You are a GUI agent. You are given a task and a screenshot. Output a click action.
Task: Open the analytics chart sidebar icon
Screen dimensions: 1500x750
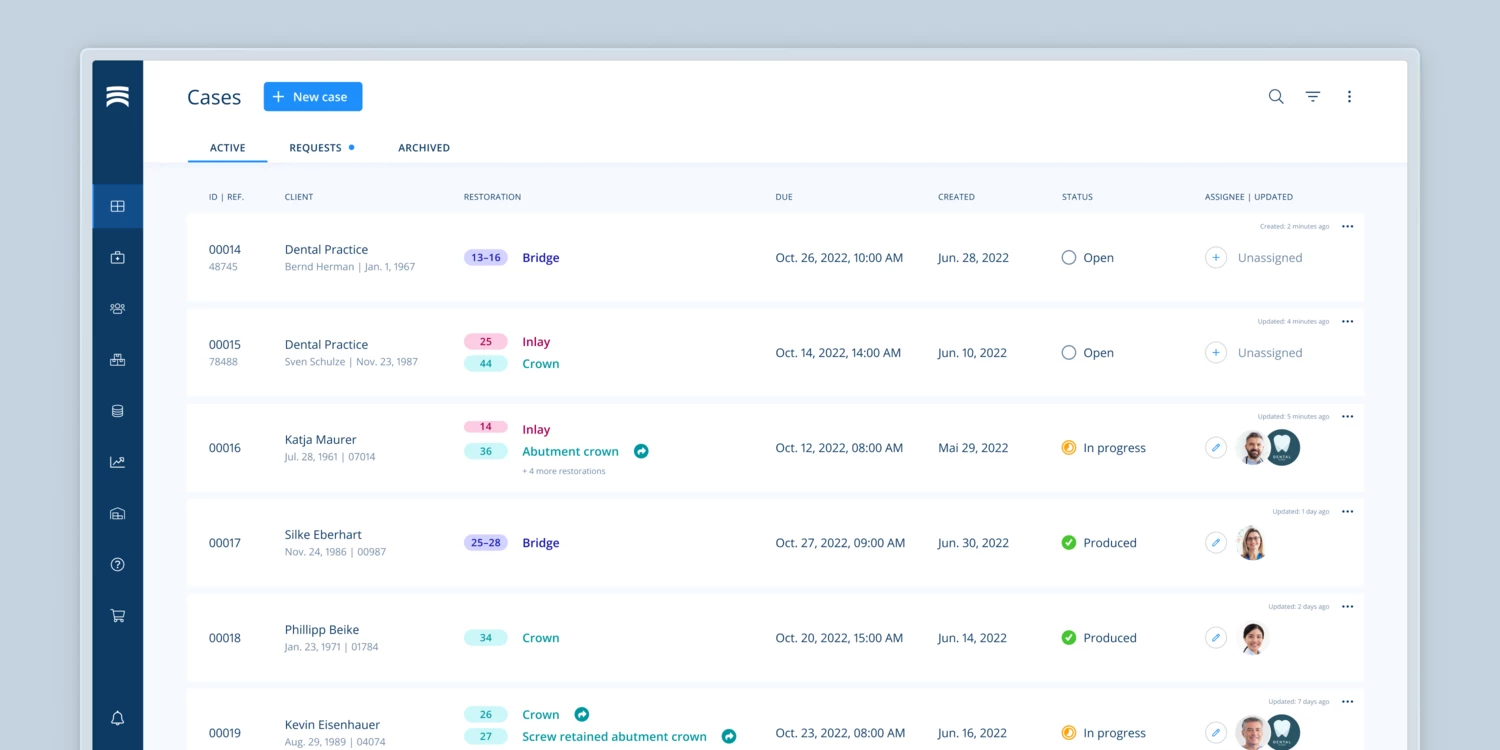click(x=117, y=462)
